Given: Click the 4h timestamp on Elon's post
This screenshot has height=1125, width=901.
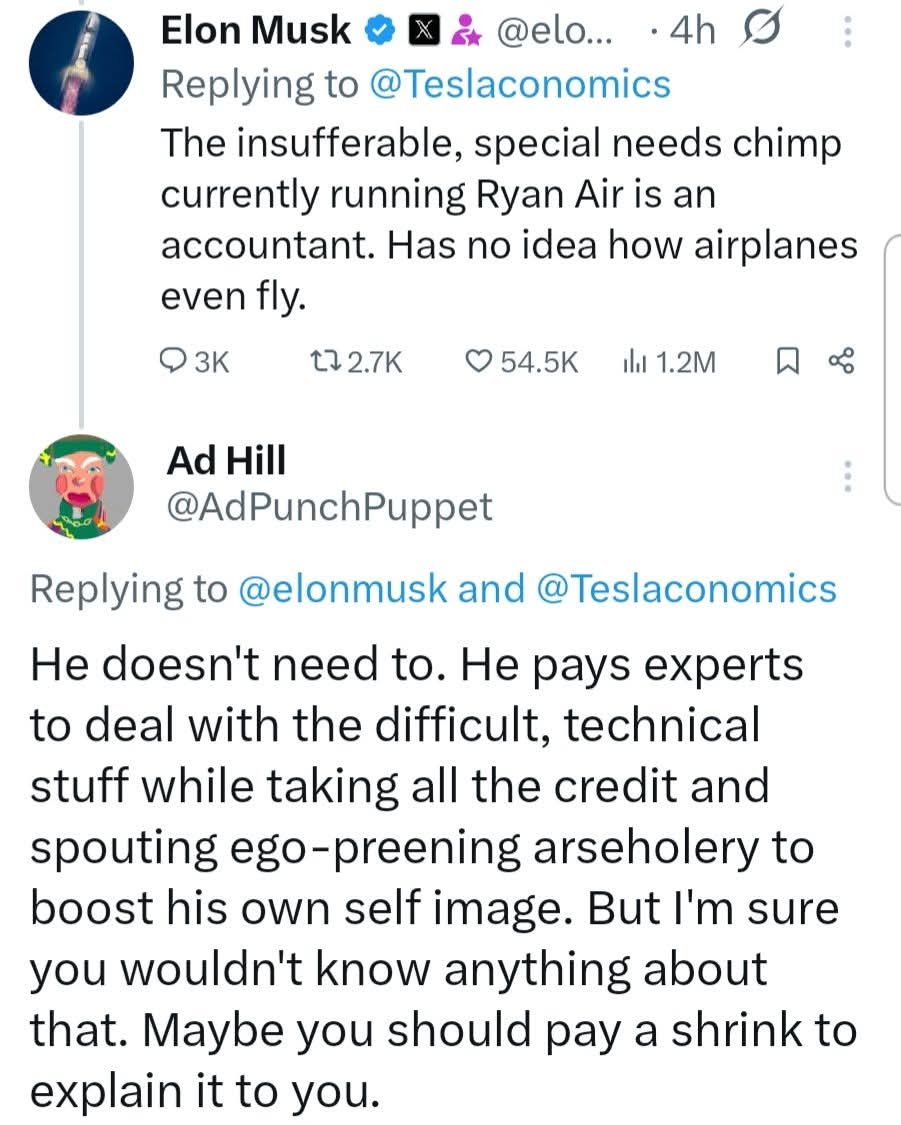Looking at the screenshot, I should click(x=694, y=33).
